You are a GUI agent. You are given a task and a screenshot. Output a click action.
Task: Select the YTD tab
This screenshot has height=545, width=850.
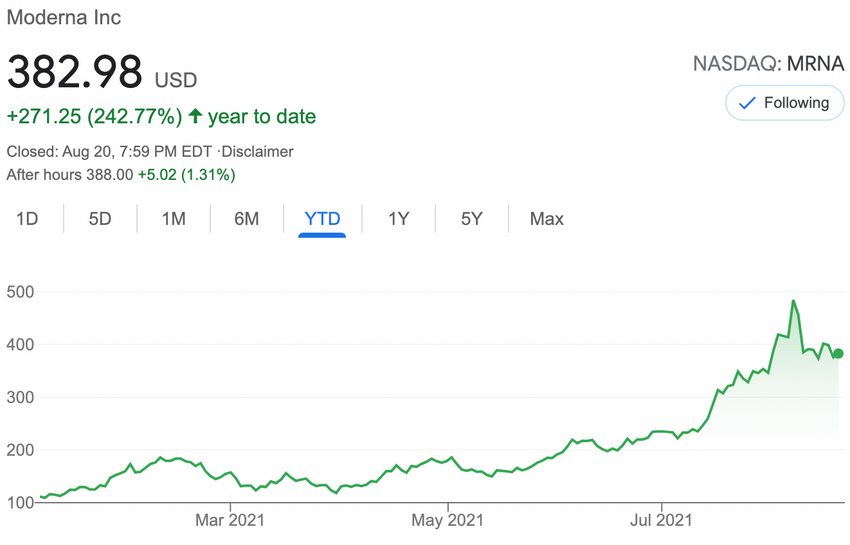tap(321, 219)
